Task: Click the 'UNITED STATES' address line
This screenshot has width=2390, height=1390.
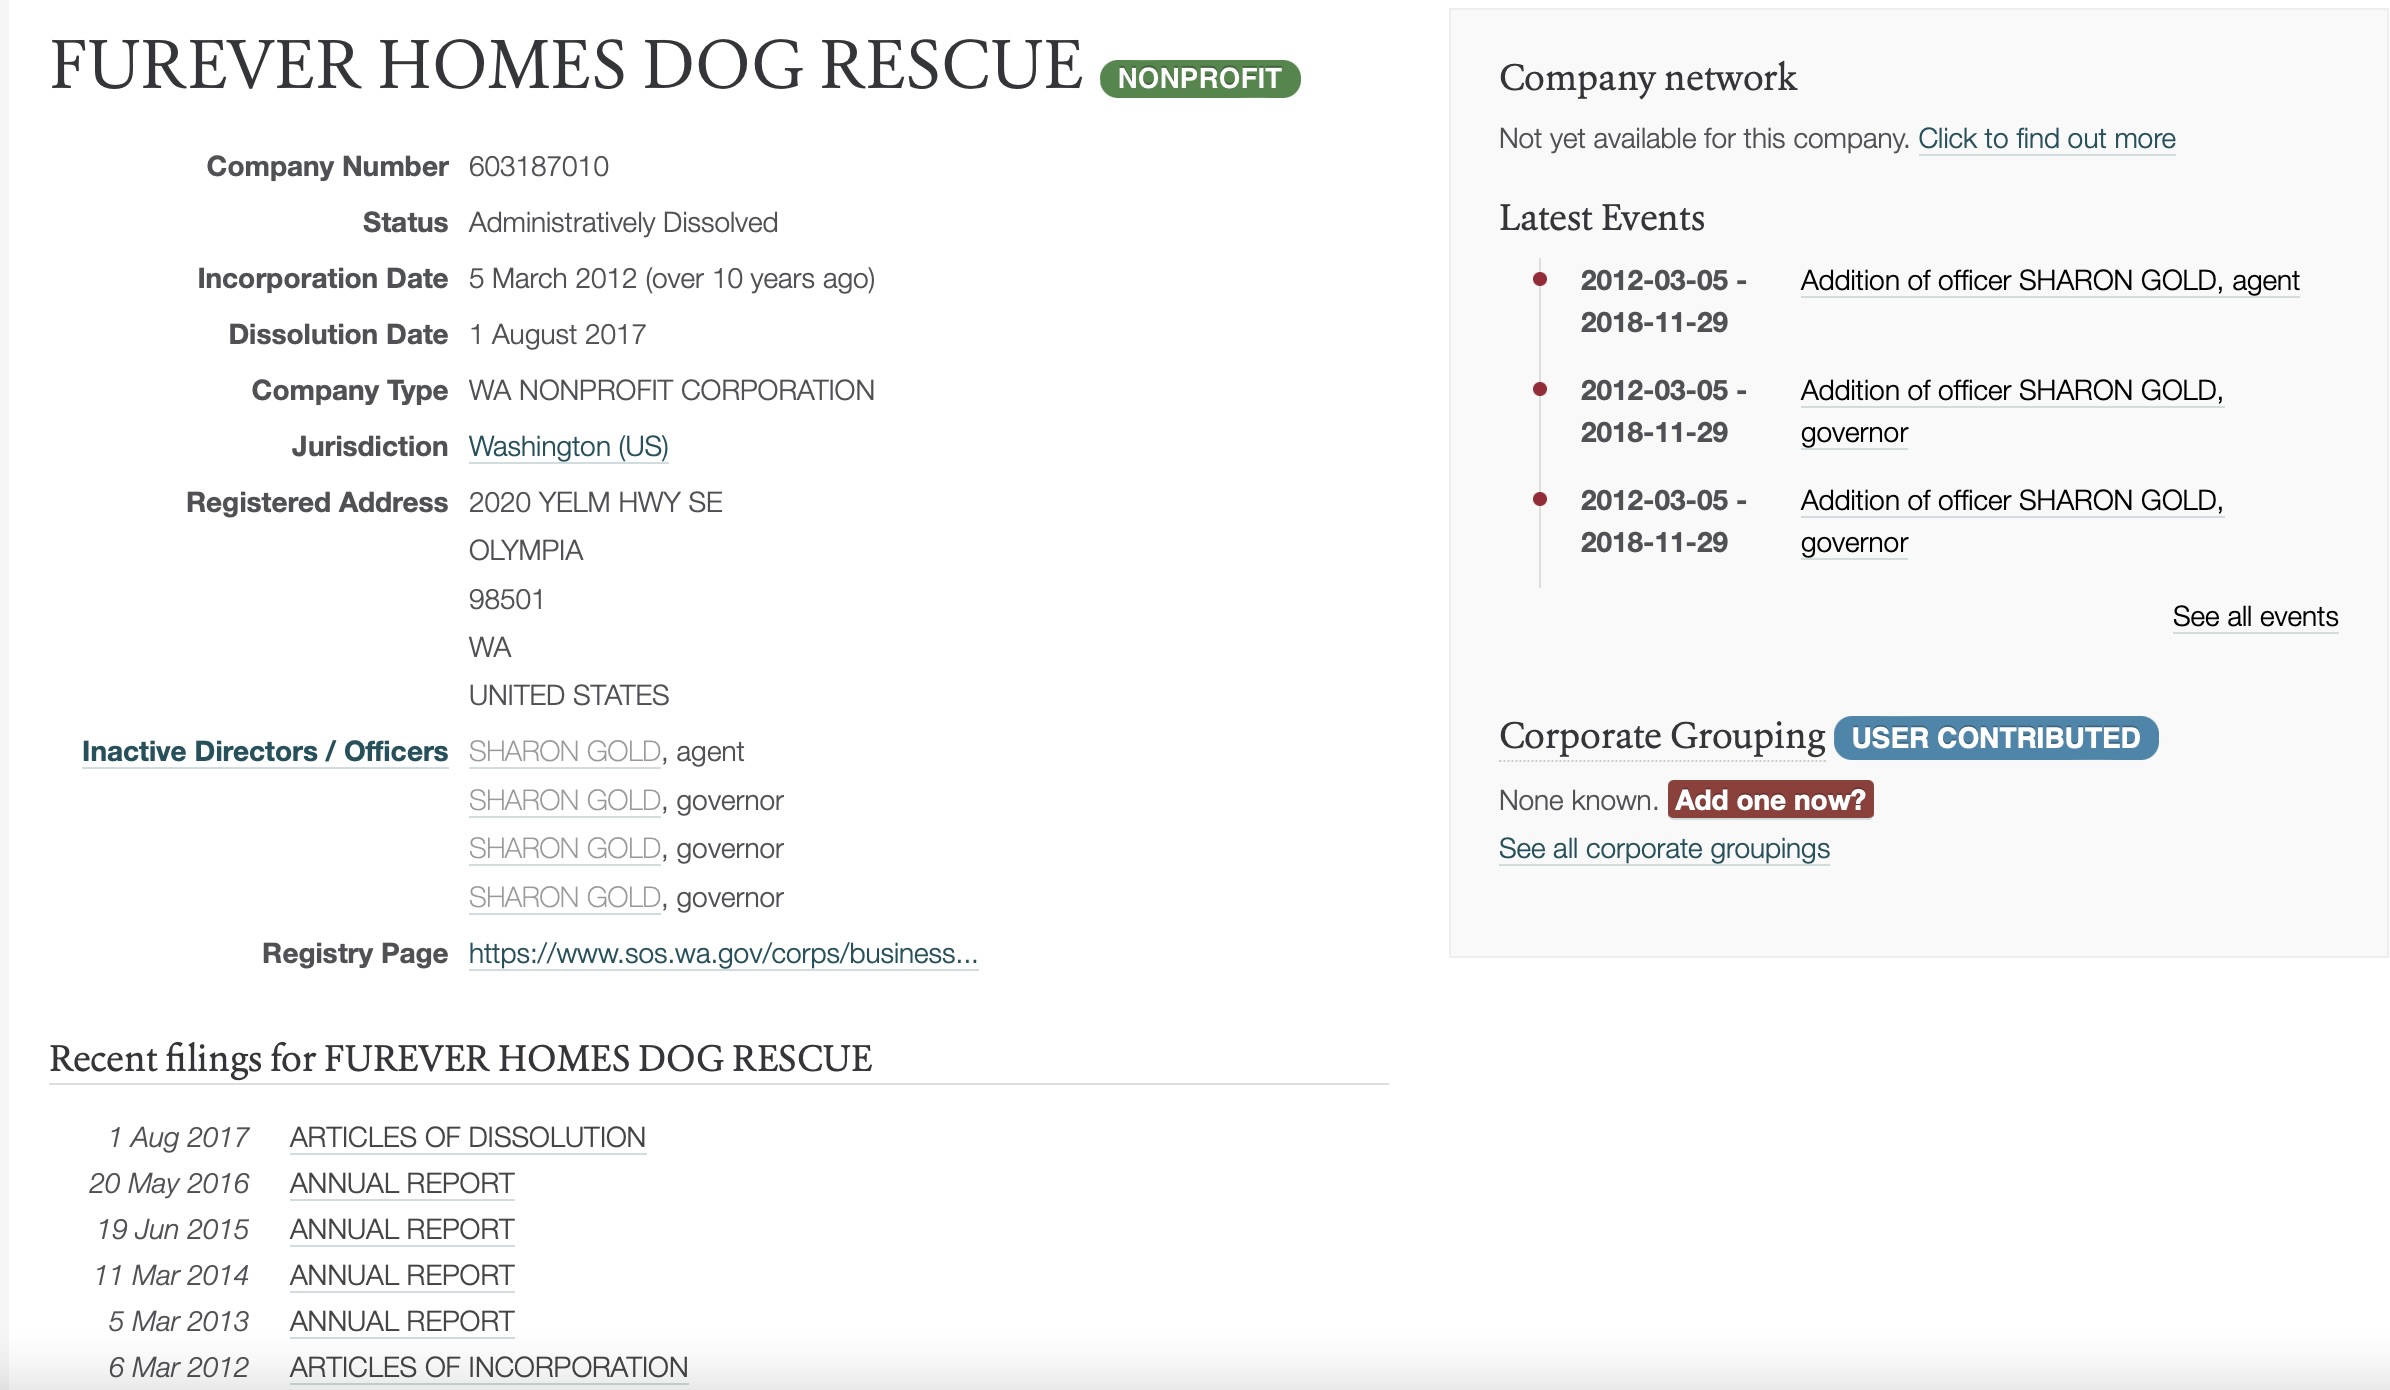Action: tap(569, 695)
